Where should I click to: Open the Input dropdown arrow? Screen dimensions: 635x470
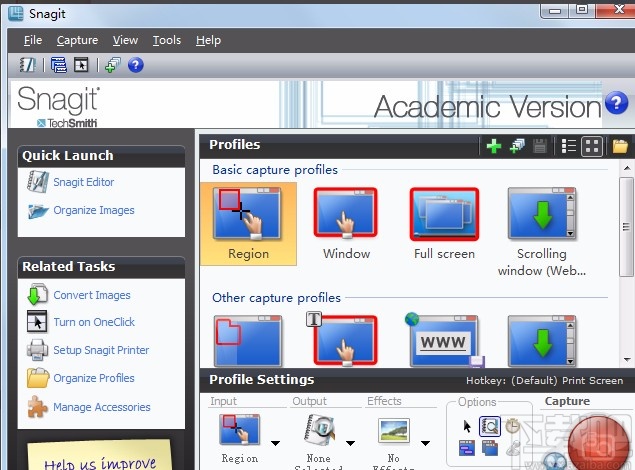click(275, 443)
